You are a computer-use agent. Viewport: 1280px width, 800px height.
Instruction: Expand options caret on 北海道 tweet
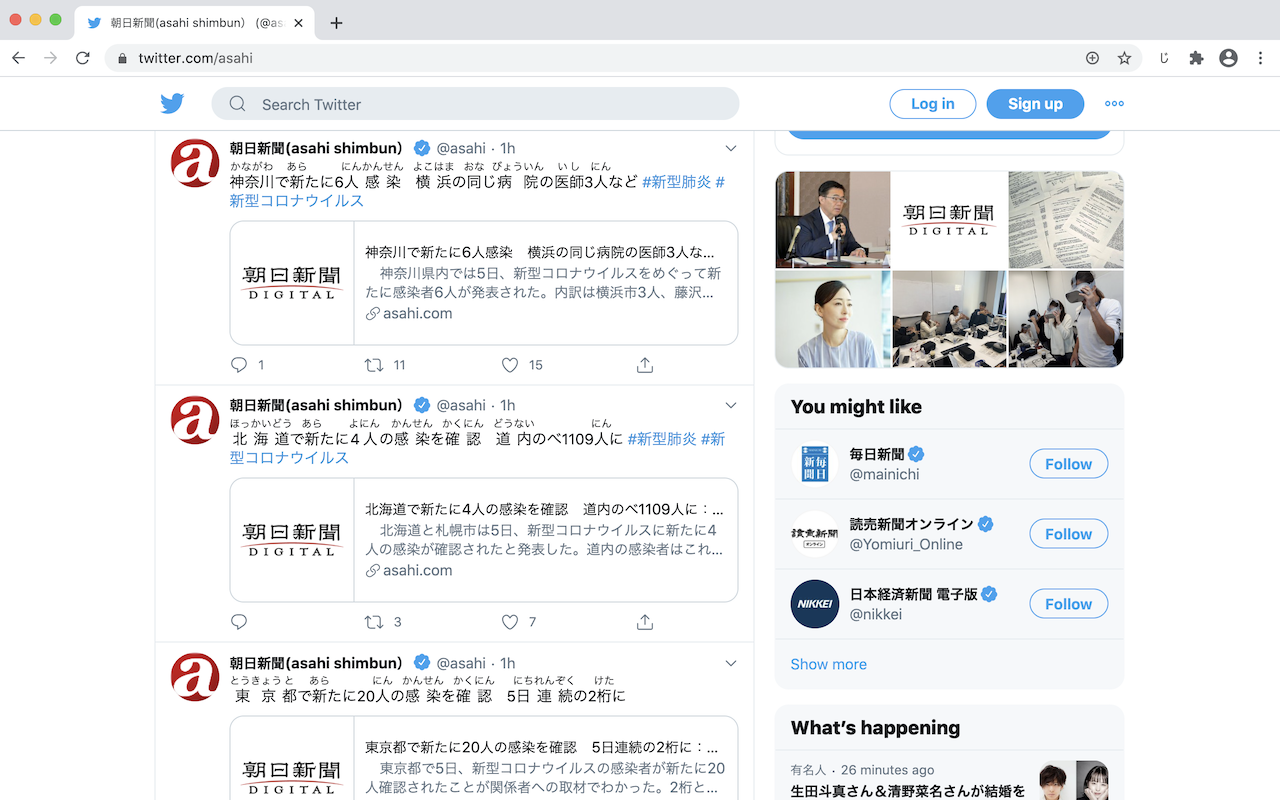(x=731, y=405)
